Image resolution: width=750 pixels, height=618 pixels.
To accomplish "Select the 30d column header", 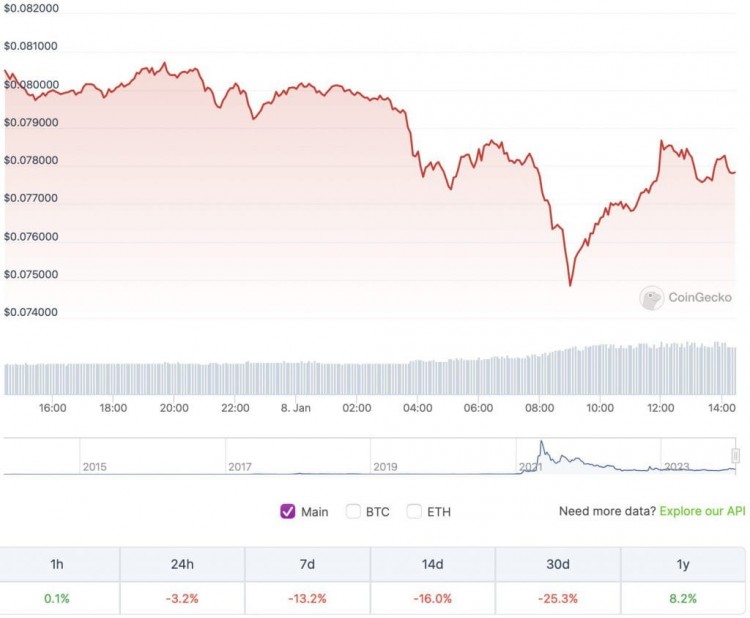I will click(557, 565).
